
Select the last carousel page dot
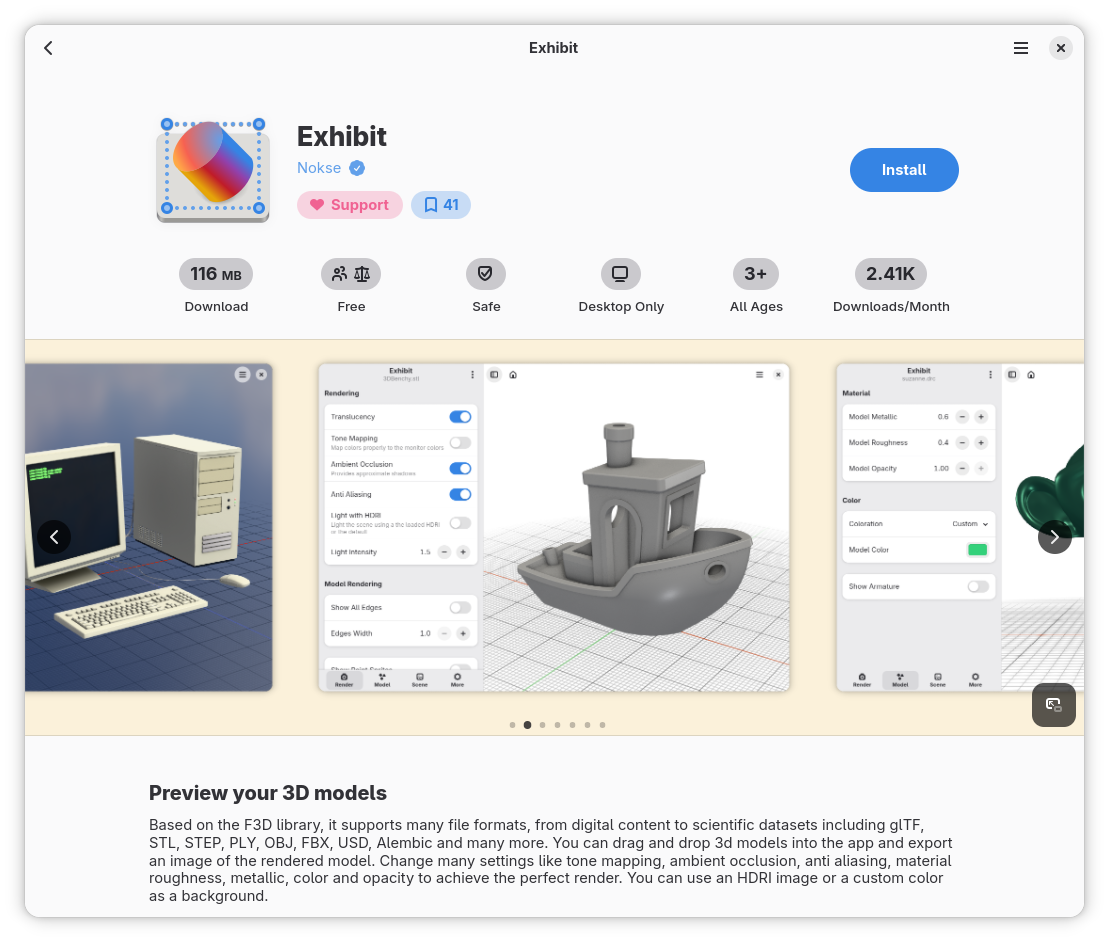602,725
